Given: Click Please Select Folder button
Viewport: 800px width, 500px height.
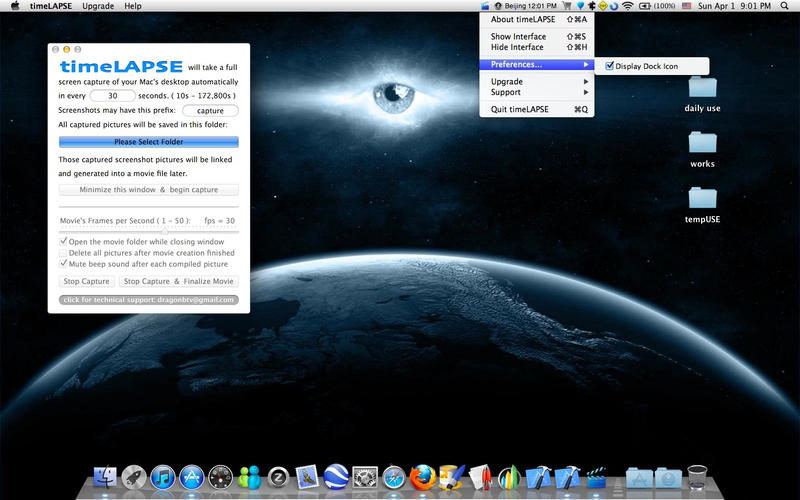Looking at the screenshot, I should click(148, 142).
